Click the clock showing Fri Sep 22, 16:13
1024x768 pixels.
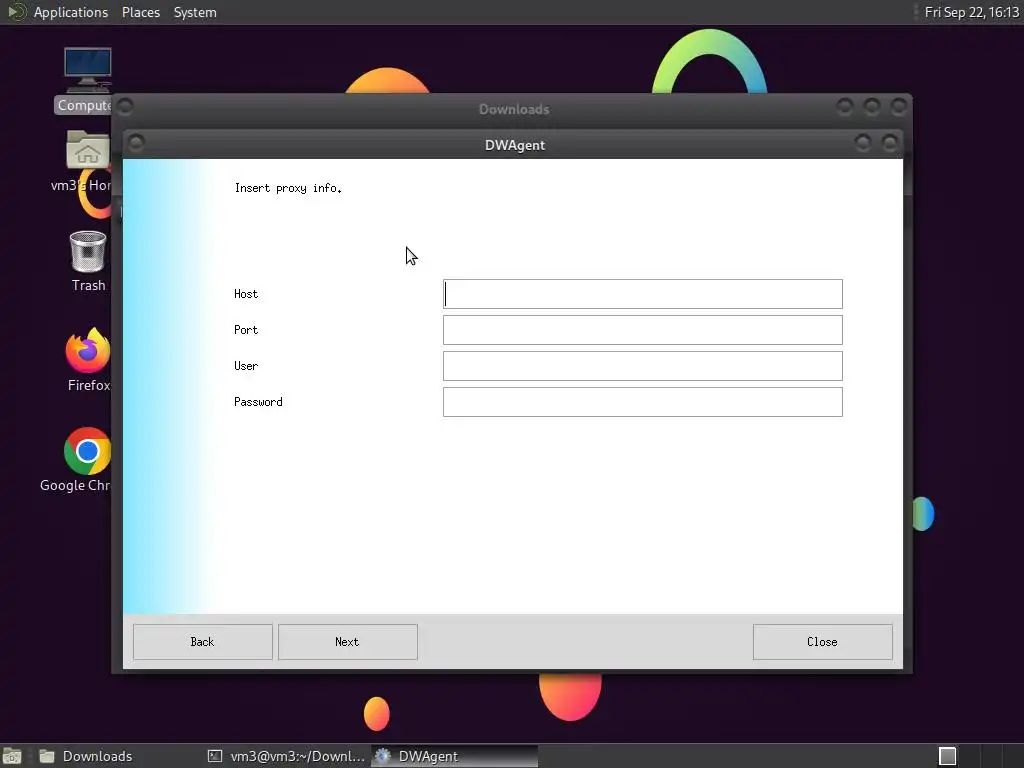(x=972, y=12)
